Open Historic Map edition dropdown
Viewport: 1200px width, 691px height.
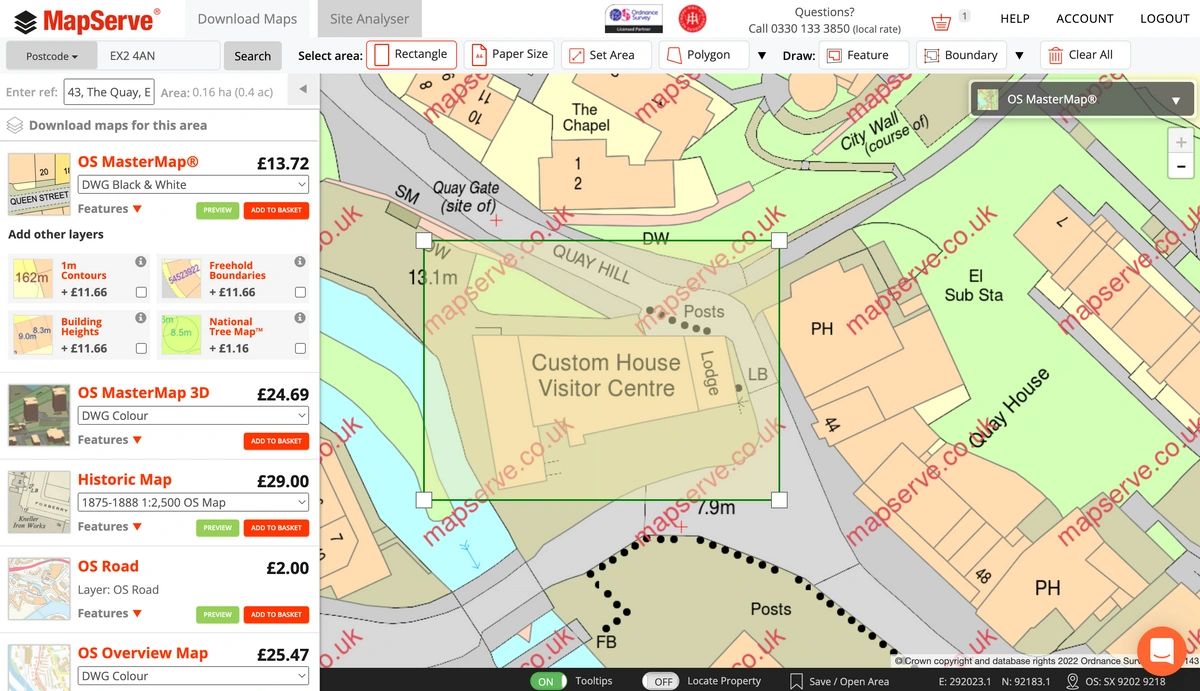pyautogui.click(x=193, y=503)
